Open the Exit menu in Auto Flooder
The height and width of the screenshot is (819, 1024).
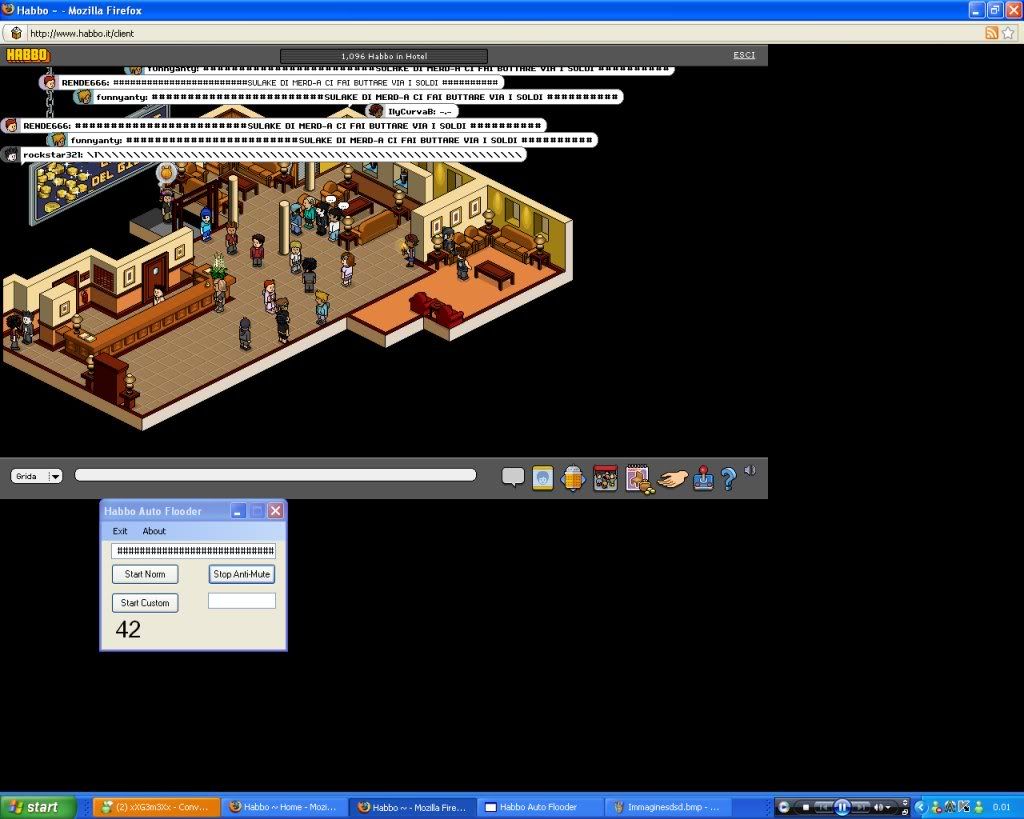(120, 531)
